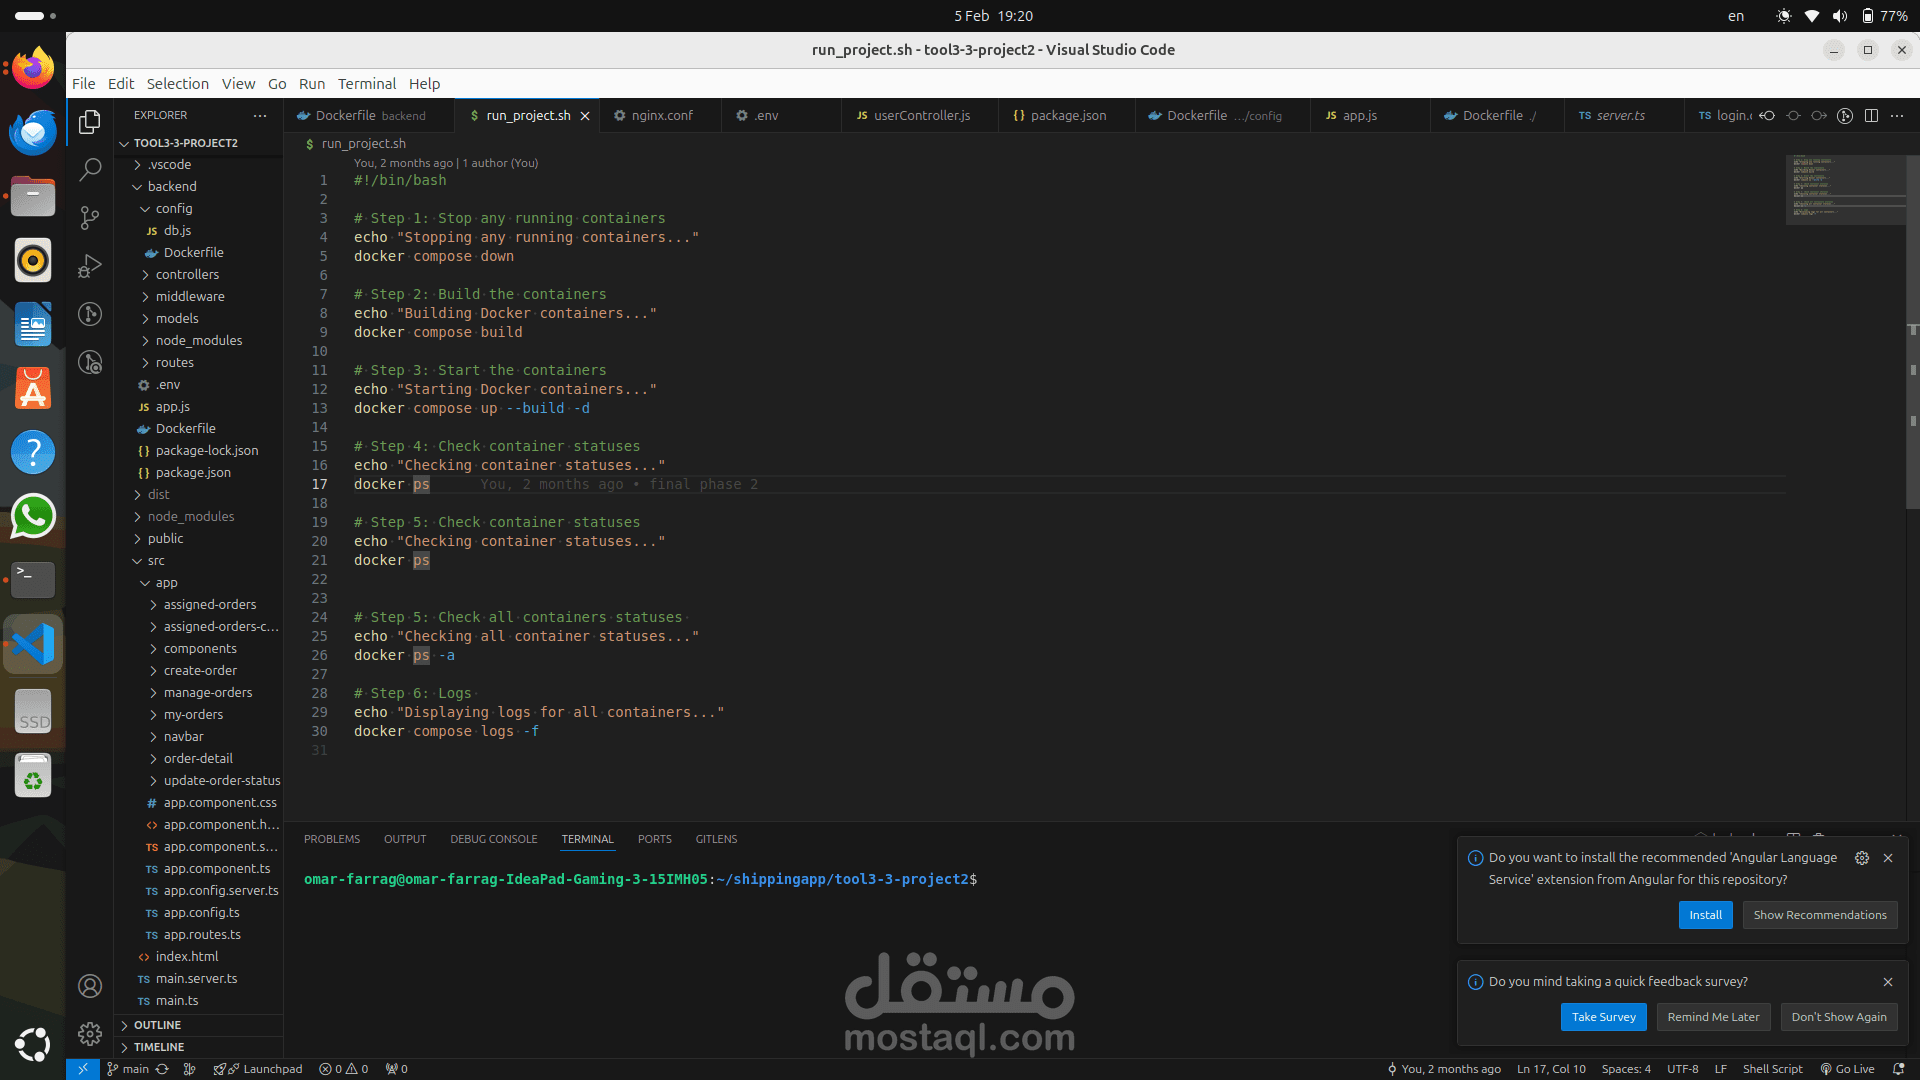The width and height of the screenshot is (1920, 1080).
Task: Open notifications bell in status bar
Action: pyautogui.click(x=1898, y=1069)
